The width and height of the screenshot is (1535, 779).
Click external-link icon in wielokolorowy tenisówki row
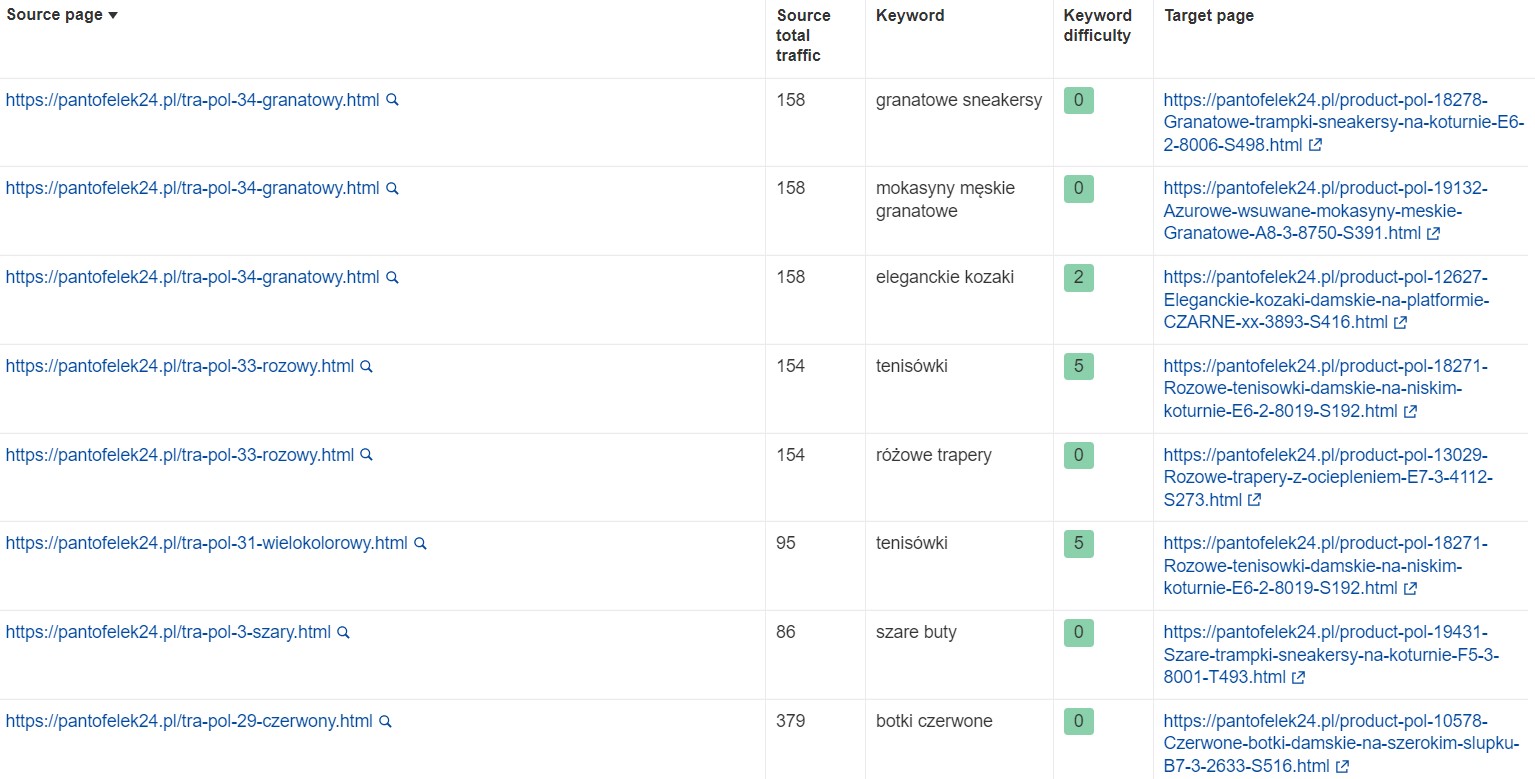pos(1411,588)
